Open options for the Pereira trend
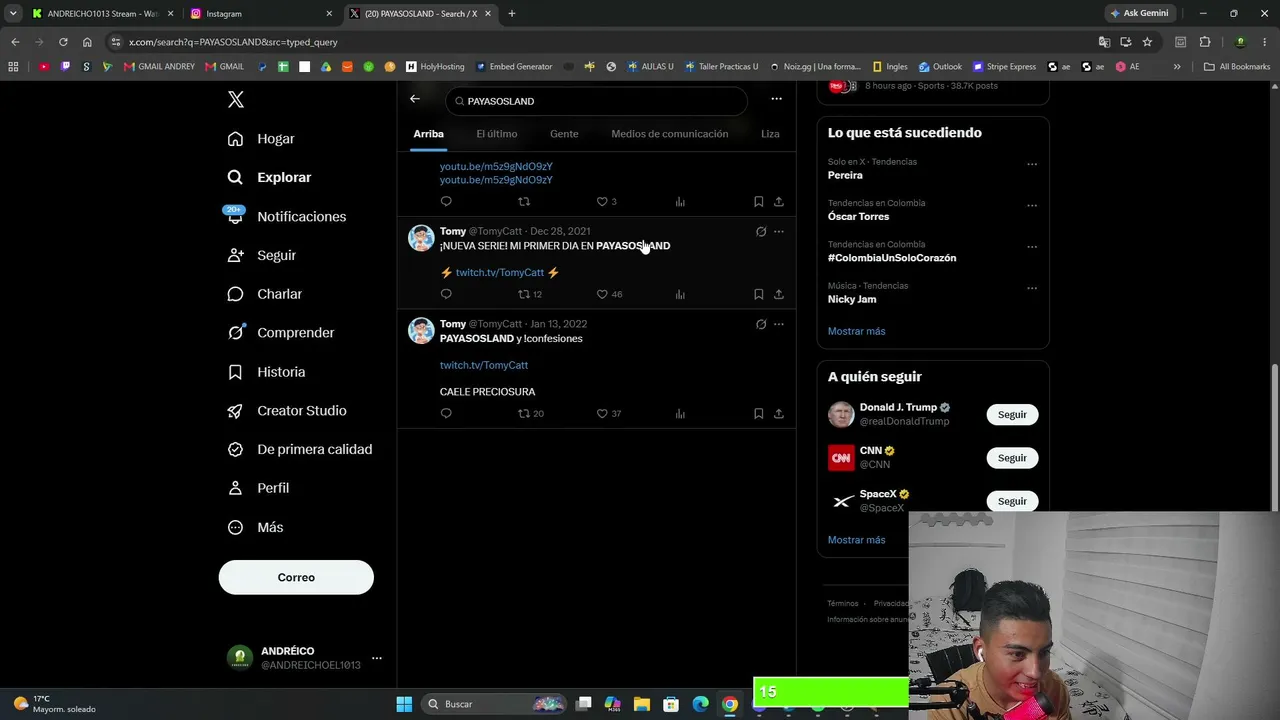 tap(1032, 164)
